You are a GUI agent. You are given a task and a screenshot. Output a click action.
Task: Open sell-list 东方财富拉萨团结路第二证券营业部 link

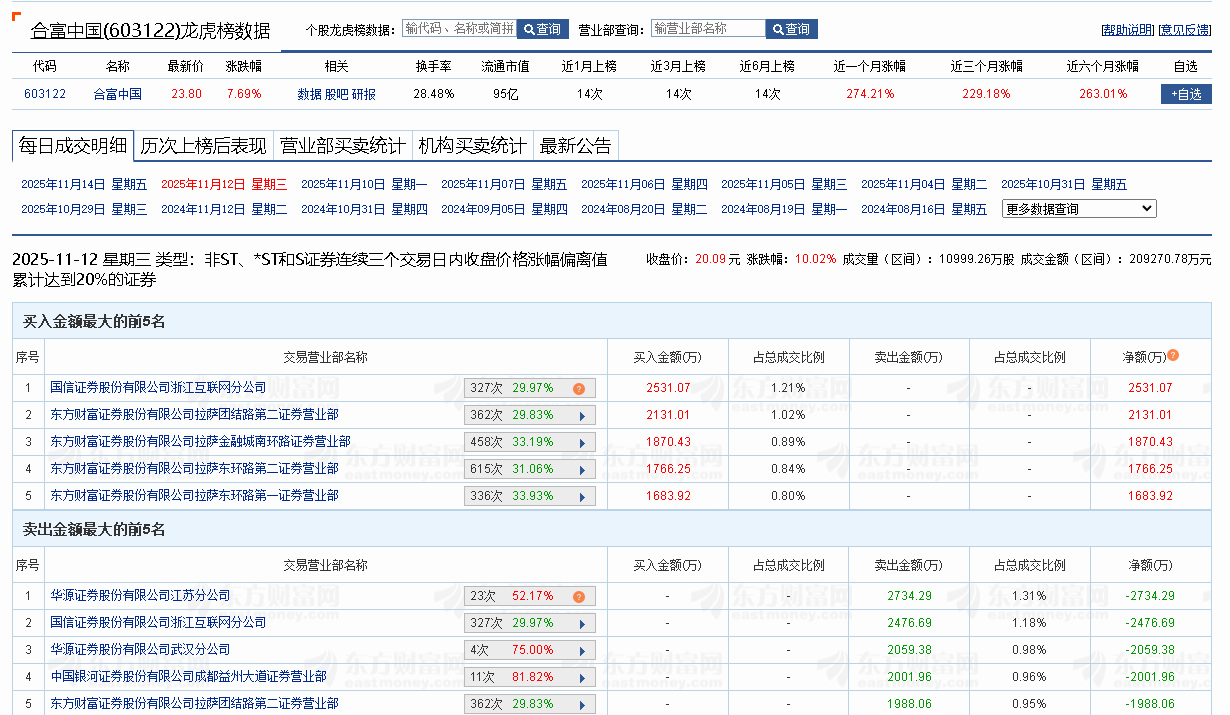click(194, 703)
